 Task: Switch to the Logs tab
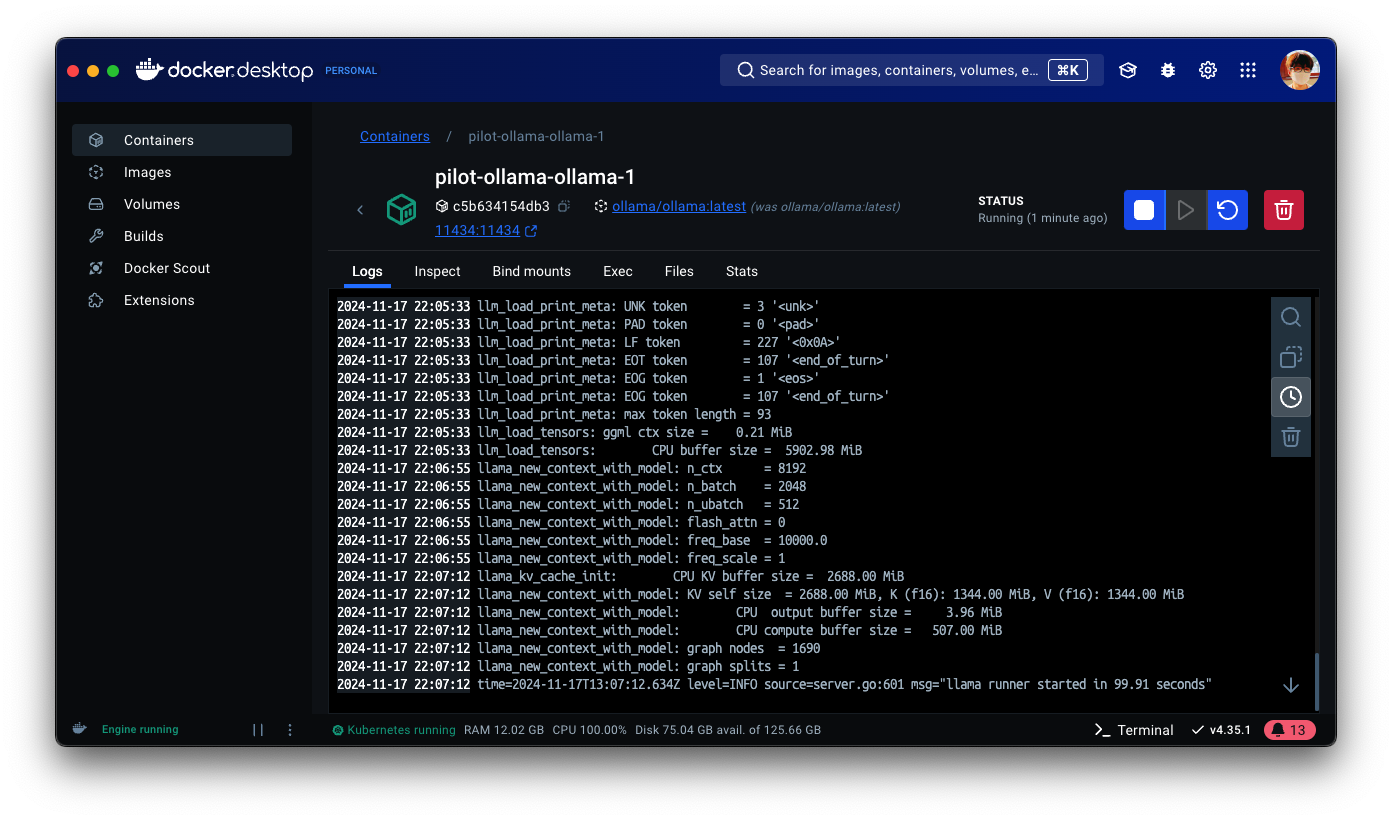[367, 271]
